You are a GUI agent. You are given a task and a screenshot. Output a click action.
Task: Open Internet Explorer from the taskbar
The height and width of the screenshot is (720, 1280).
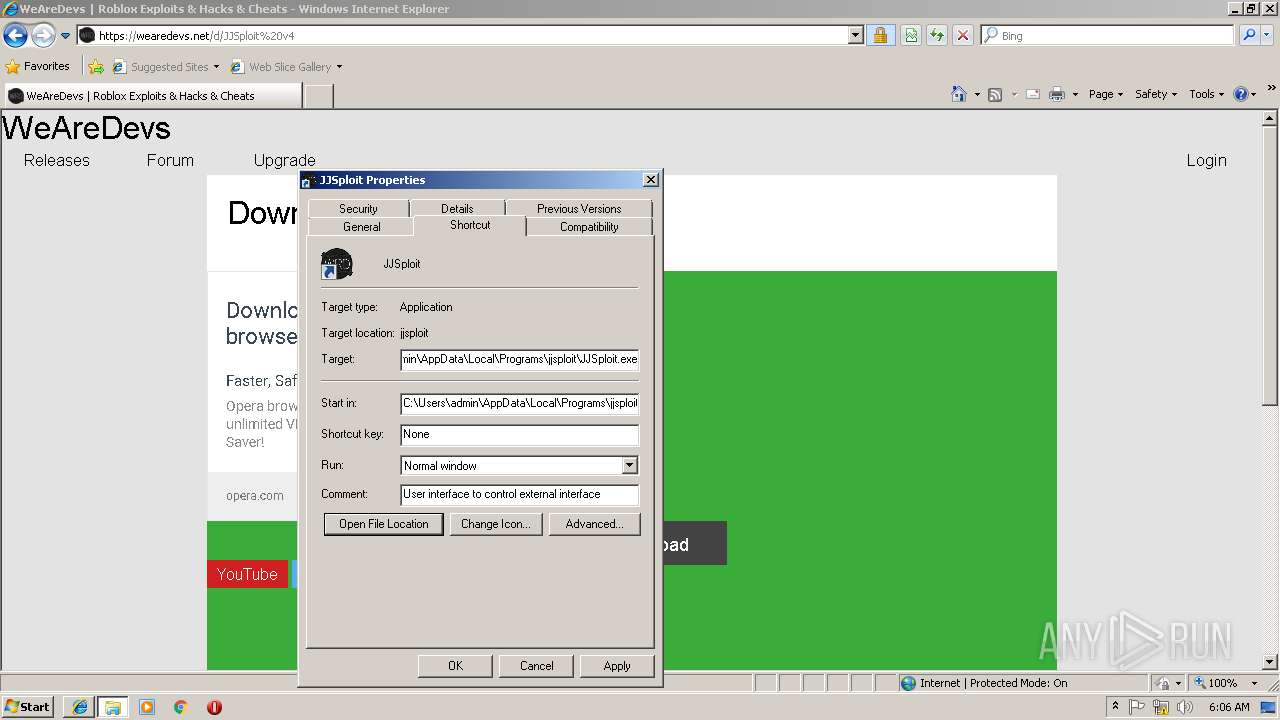pos(80,707)
